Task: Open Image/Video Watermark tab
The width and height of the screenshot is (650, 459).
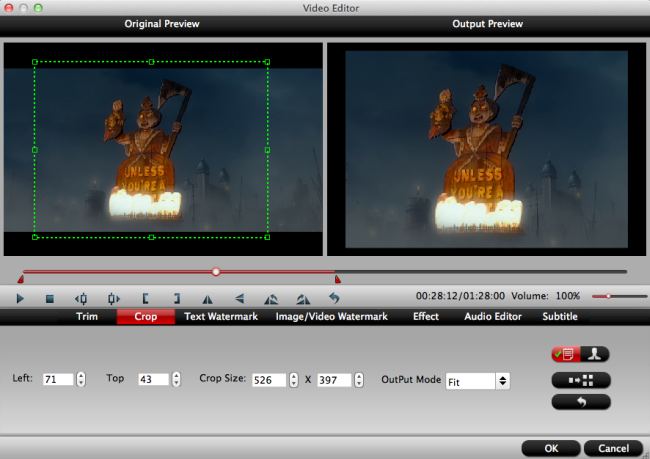Action: tap(331, 316)
